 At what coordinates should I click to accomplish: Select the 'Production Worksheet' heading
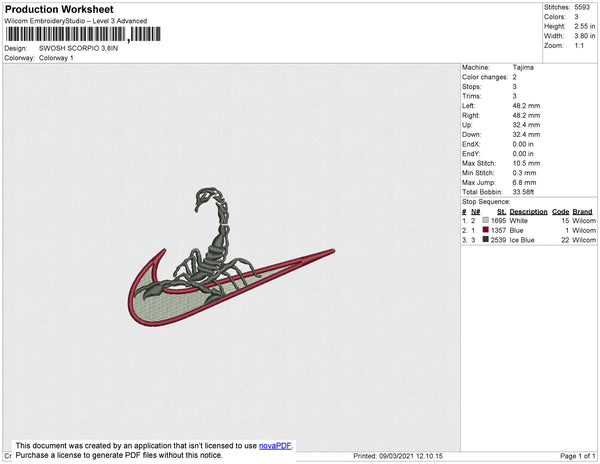[59, 9]
